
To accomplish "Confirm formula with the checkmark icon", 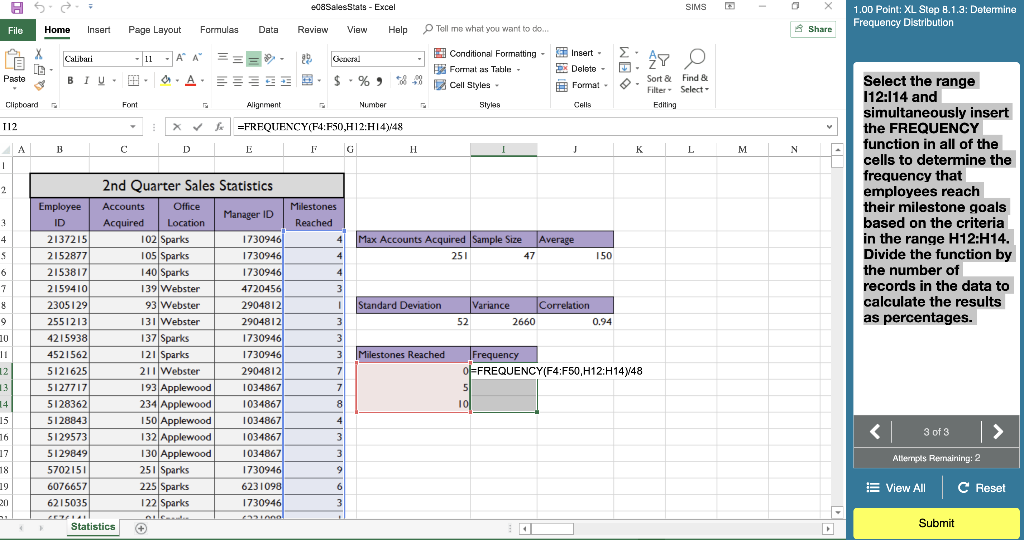I will (x=198, y=127).
